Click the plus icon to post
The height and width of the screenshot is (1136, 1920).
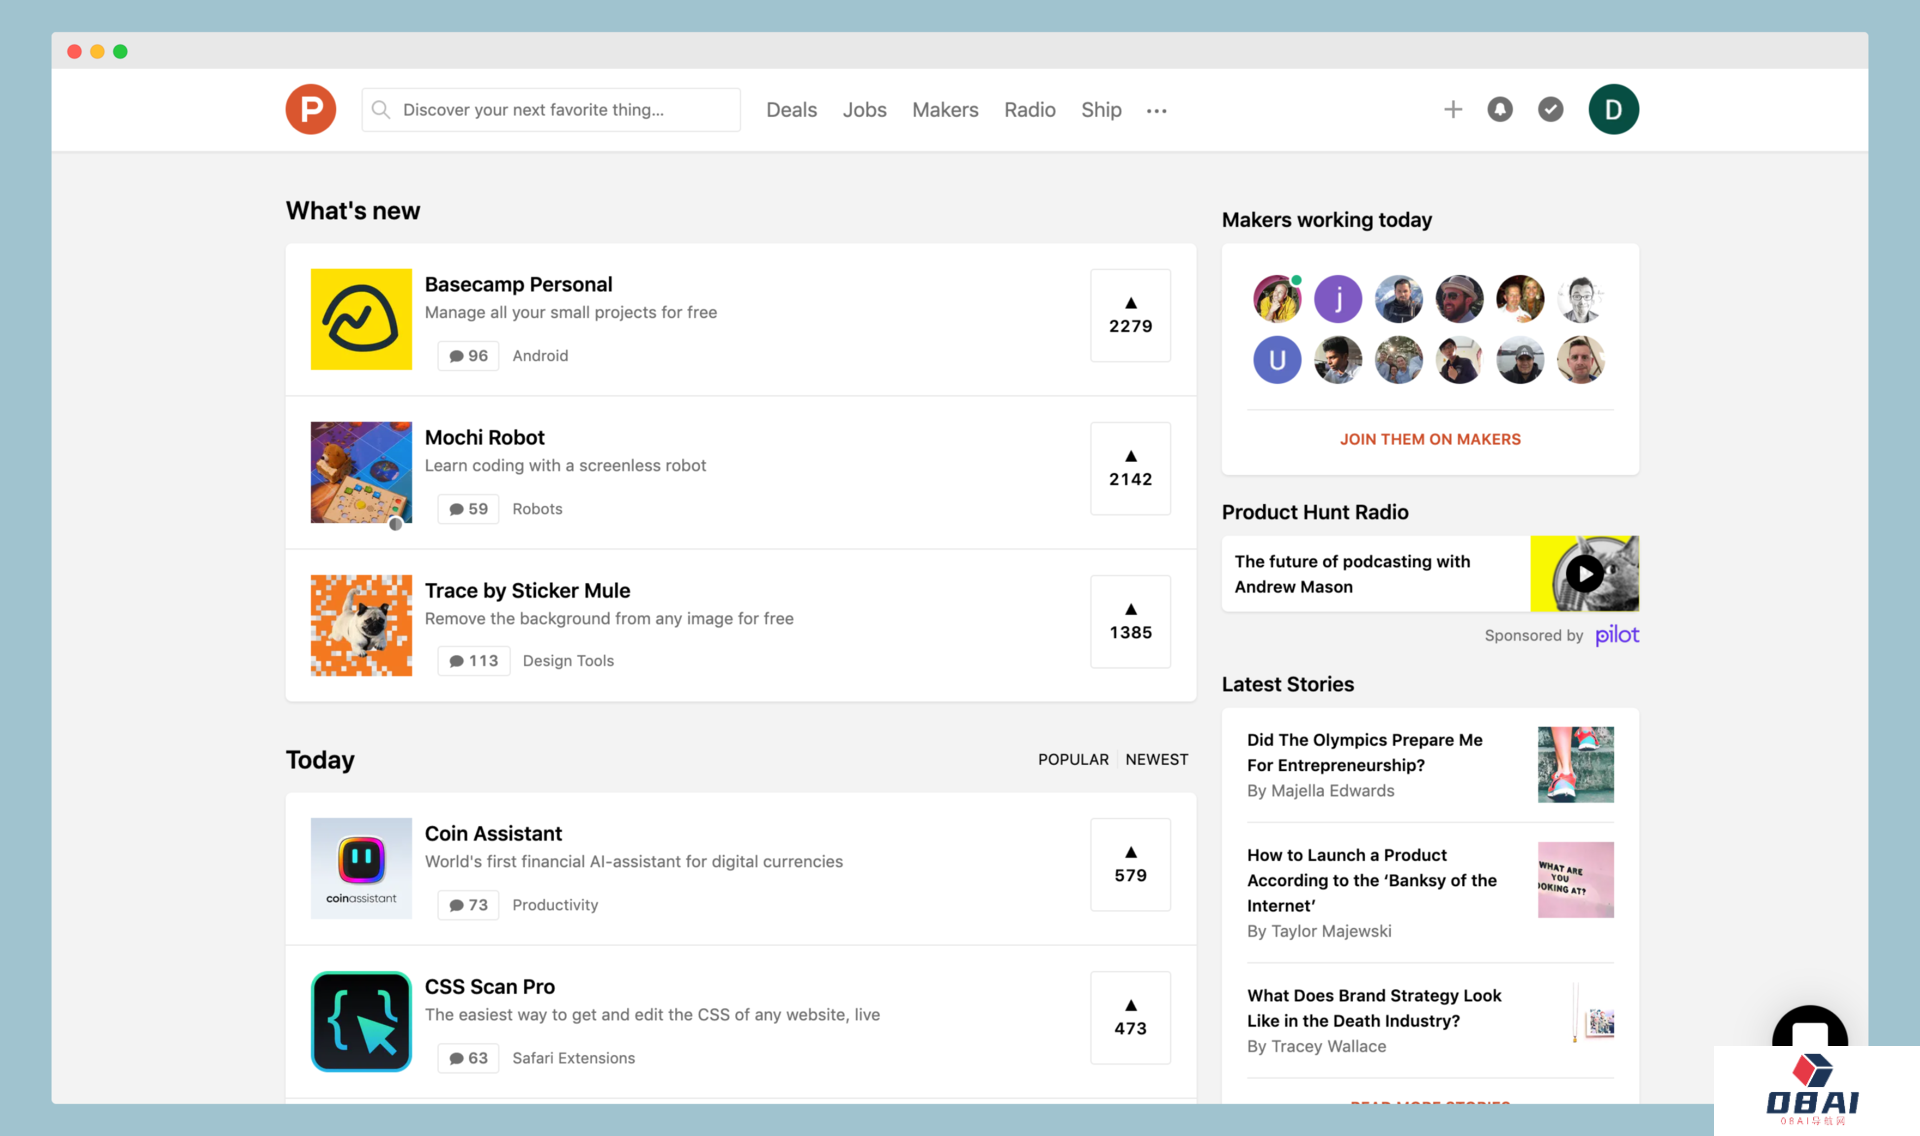pos(1453,109)
